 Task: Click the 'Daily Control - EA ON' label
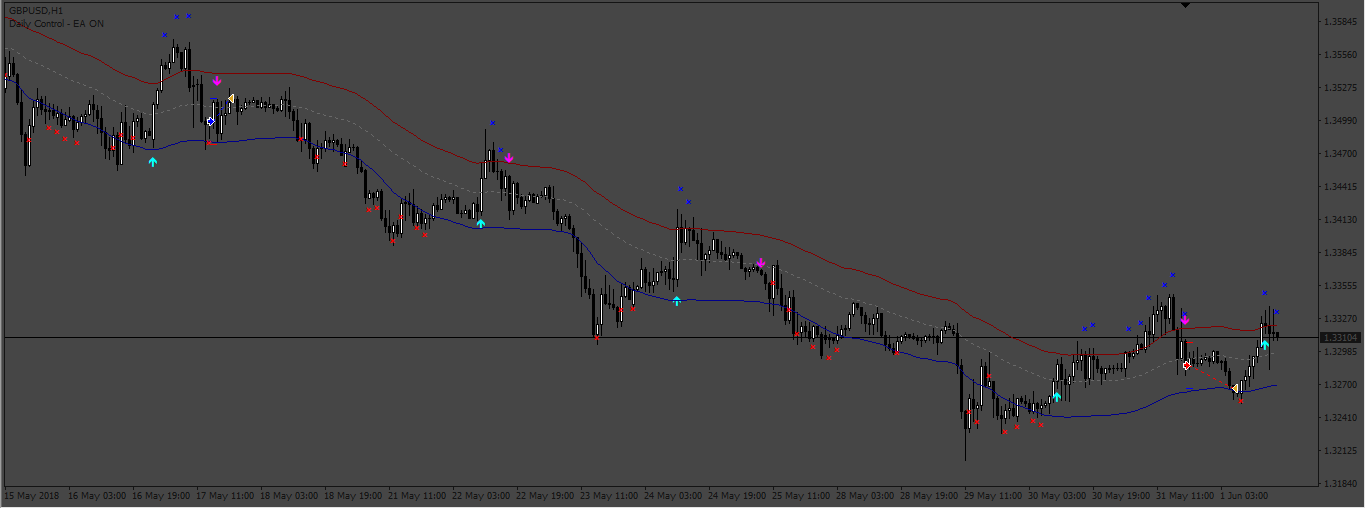tap(56, 23)
